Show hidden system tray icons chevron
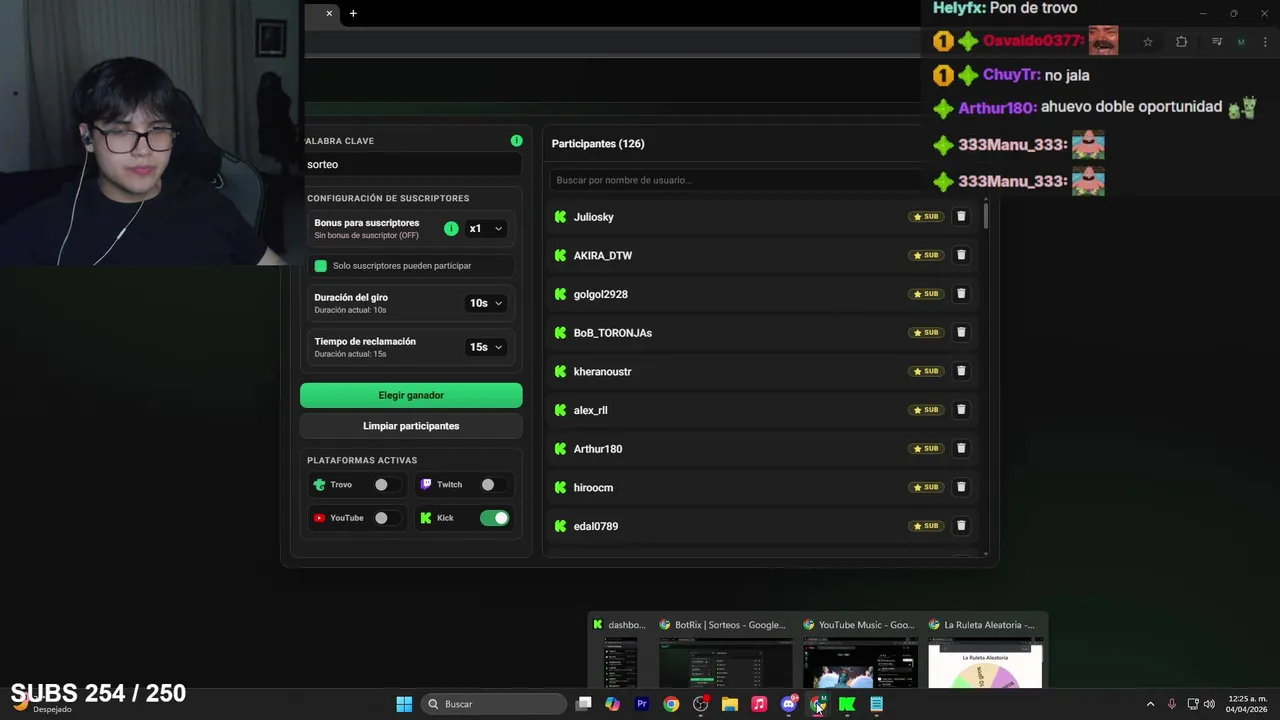 coord(1150,704)
